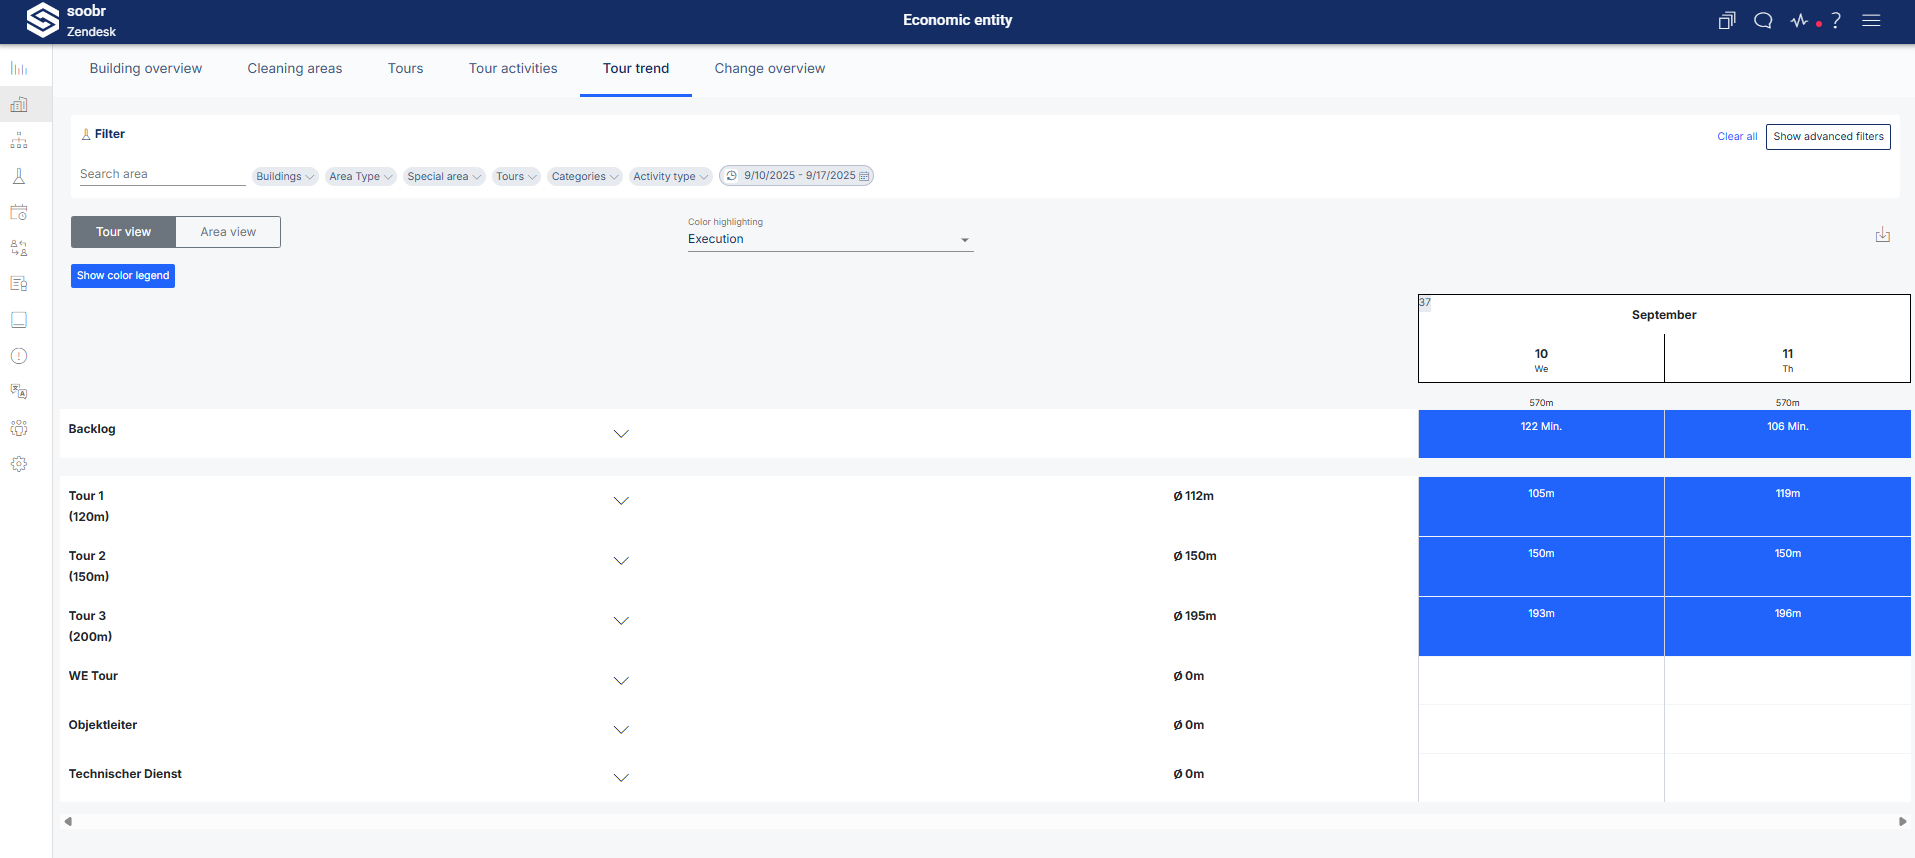Expand the Tour 3 row chevron

(621, 621)
